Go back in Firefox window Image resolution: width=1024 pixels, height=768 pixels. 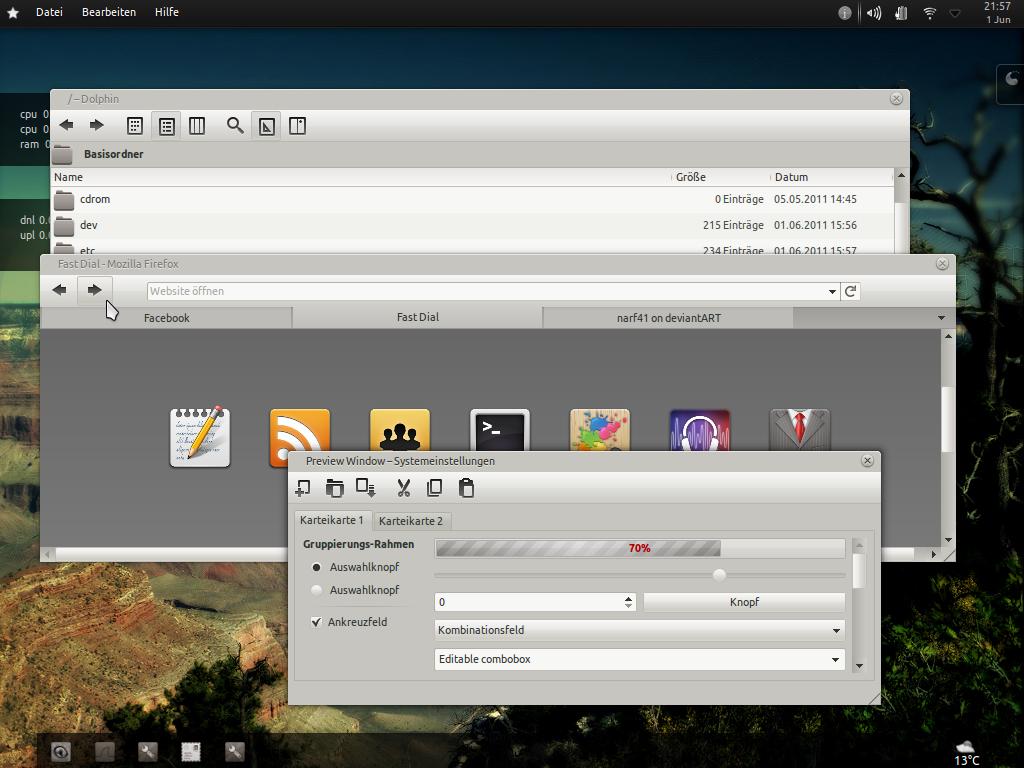59,290
